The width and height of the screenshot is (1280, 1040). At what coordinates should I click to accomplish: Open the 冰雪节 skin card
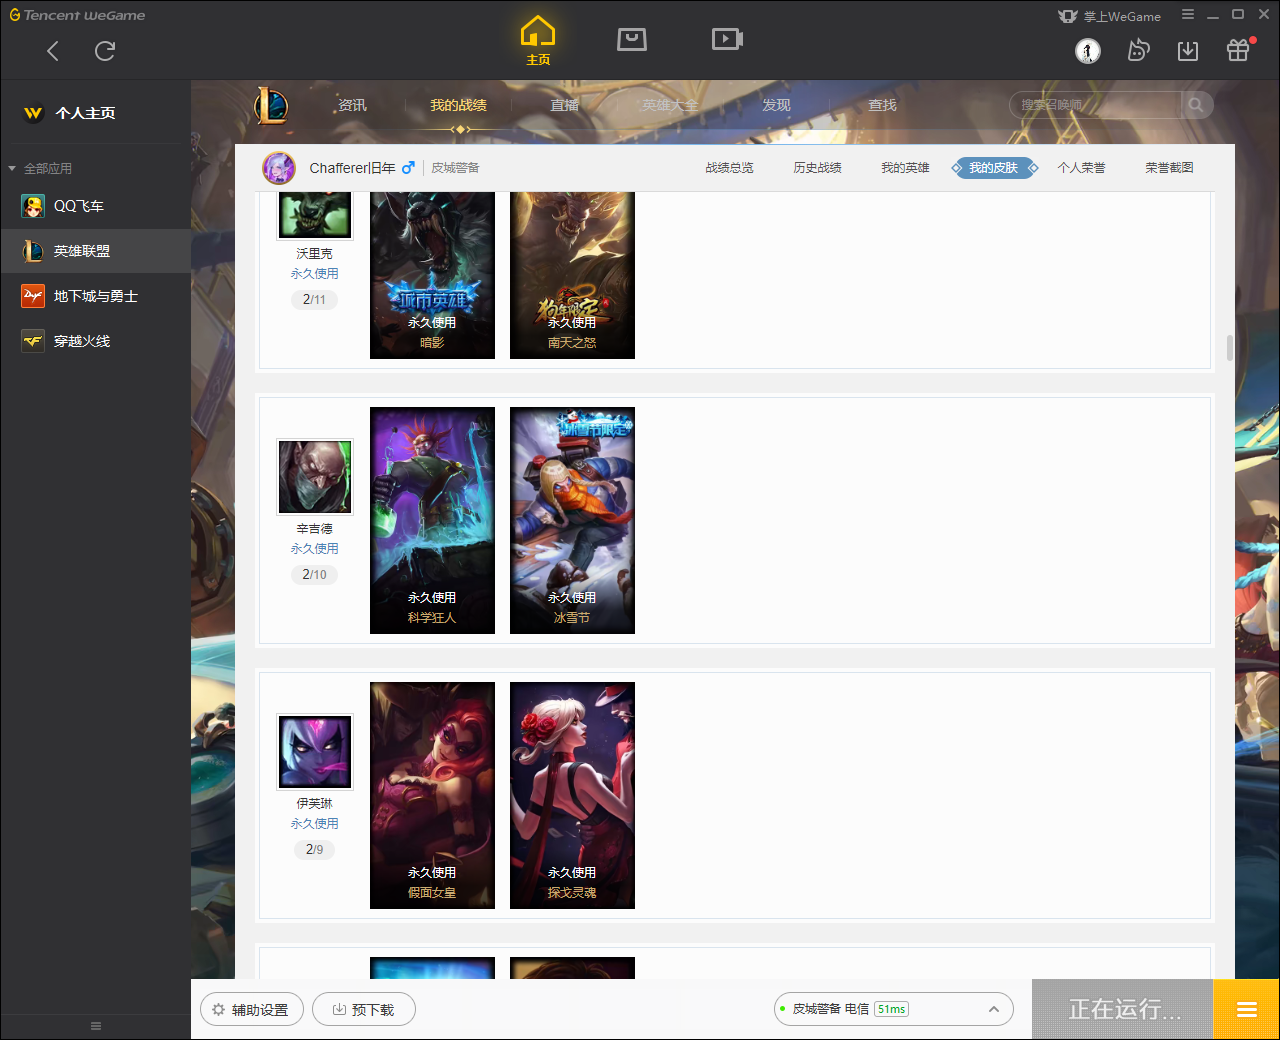(572, 520)
